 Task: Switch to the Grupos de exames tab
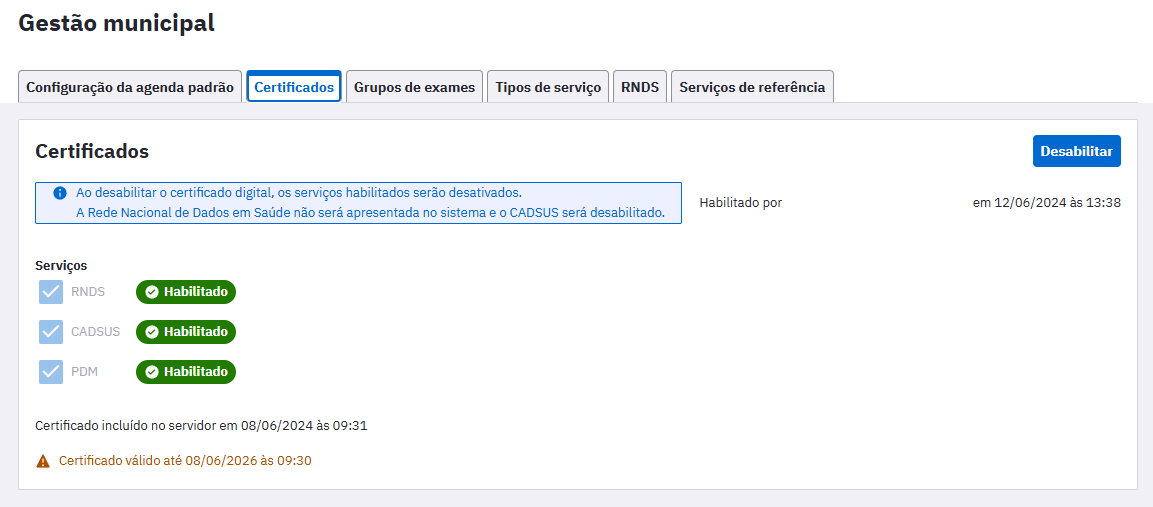pos(414,87)
